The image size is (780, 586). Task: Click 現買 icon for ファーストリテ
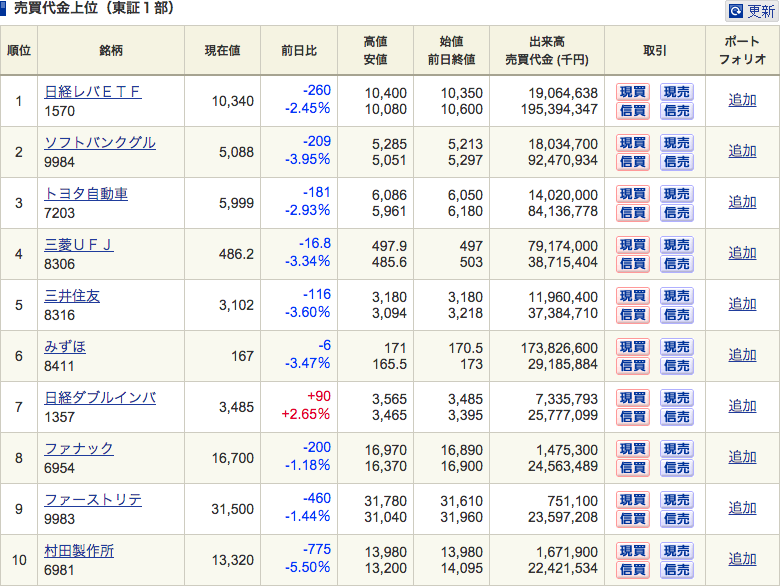[x=632, y=500]
